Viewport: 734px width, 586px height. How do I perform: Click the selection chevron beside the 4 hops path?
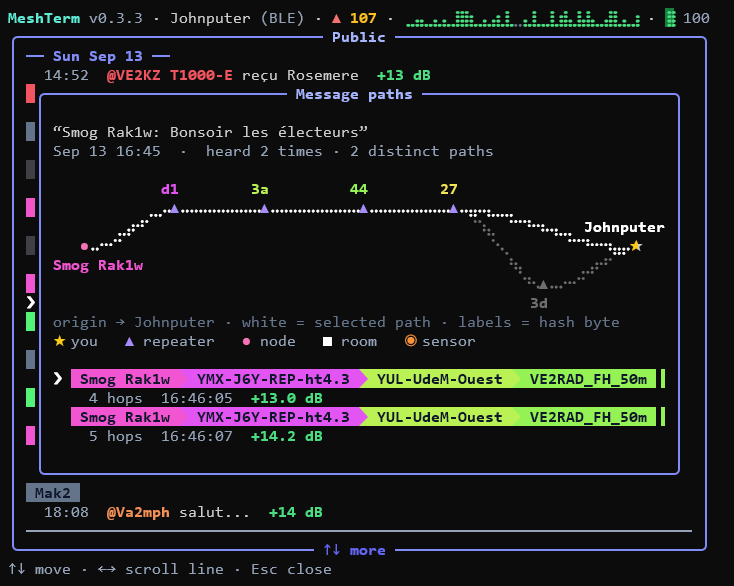point(58,378)
